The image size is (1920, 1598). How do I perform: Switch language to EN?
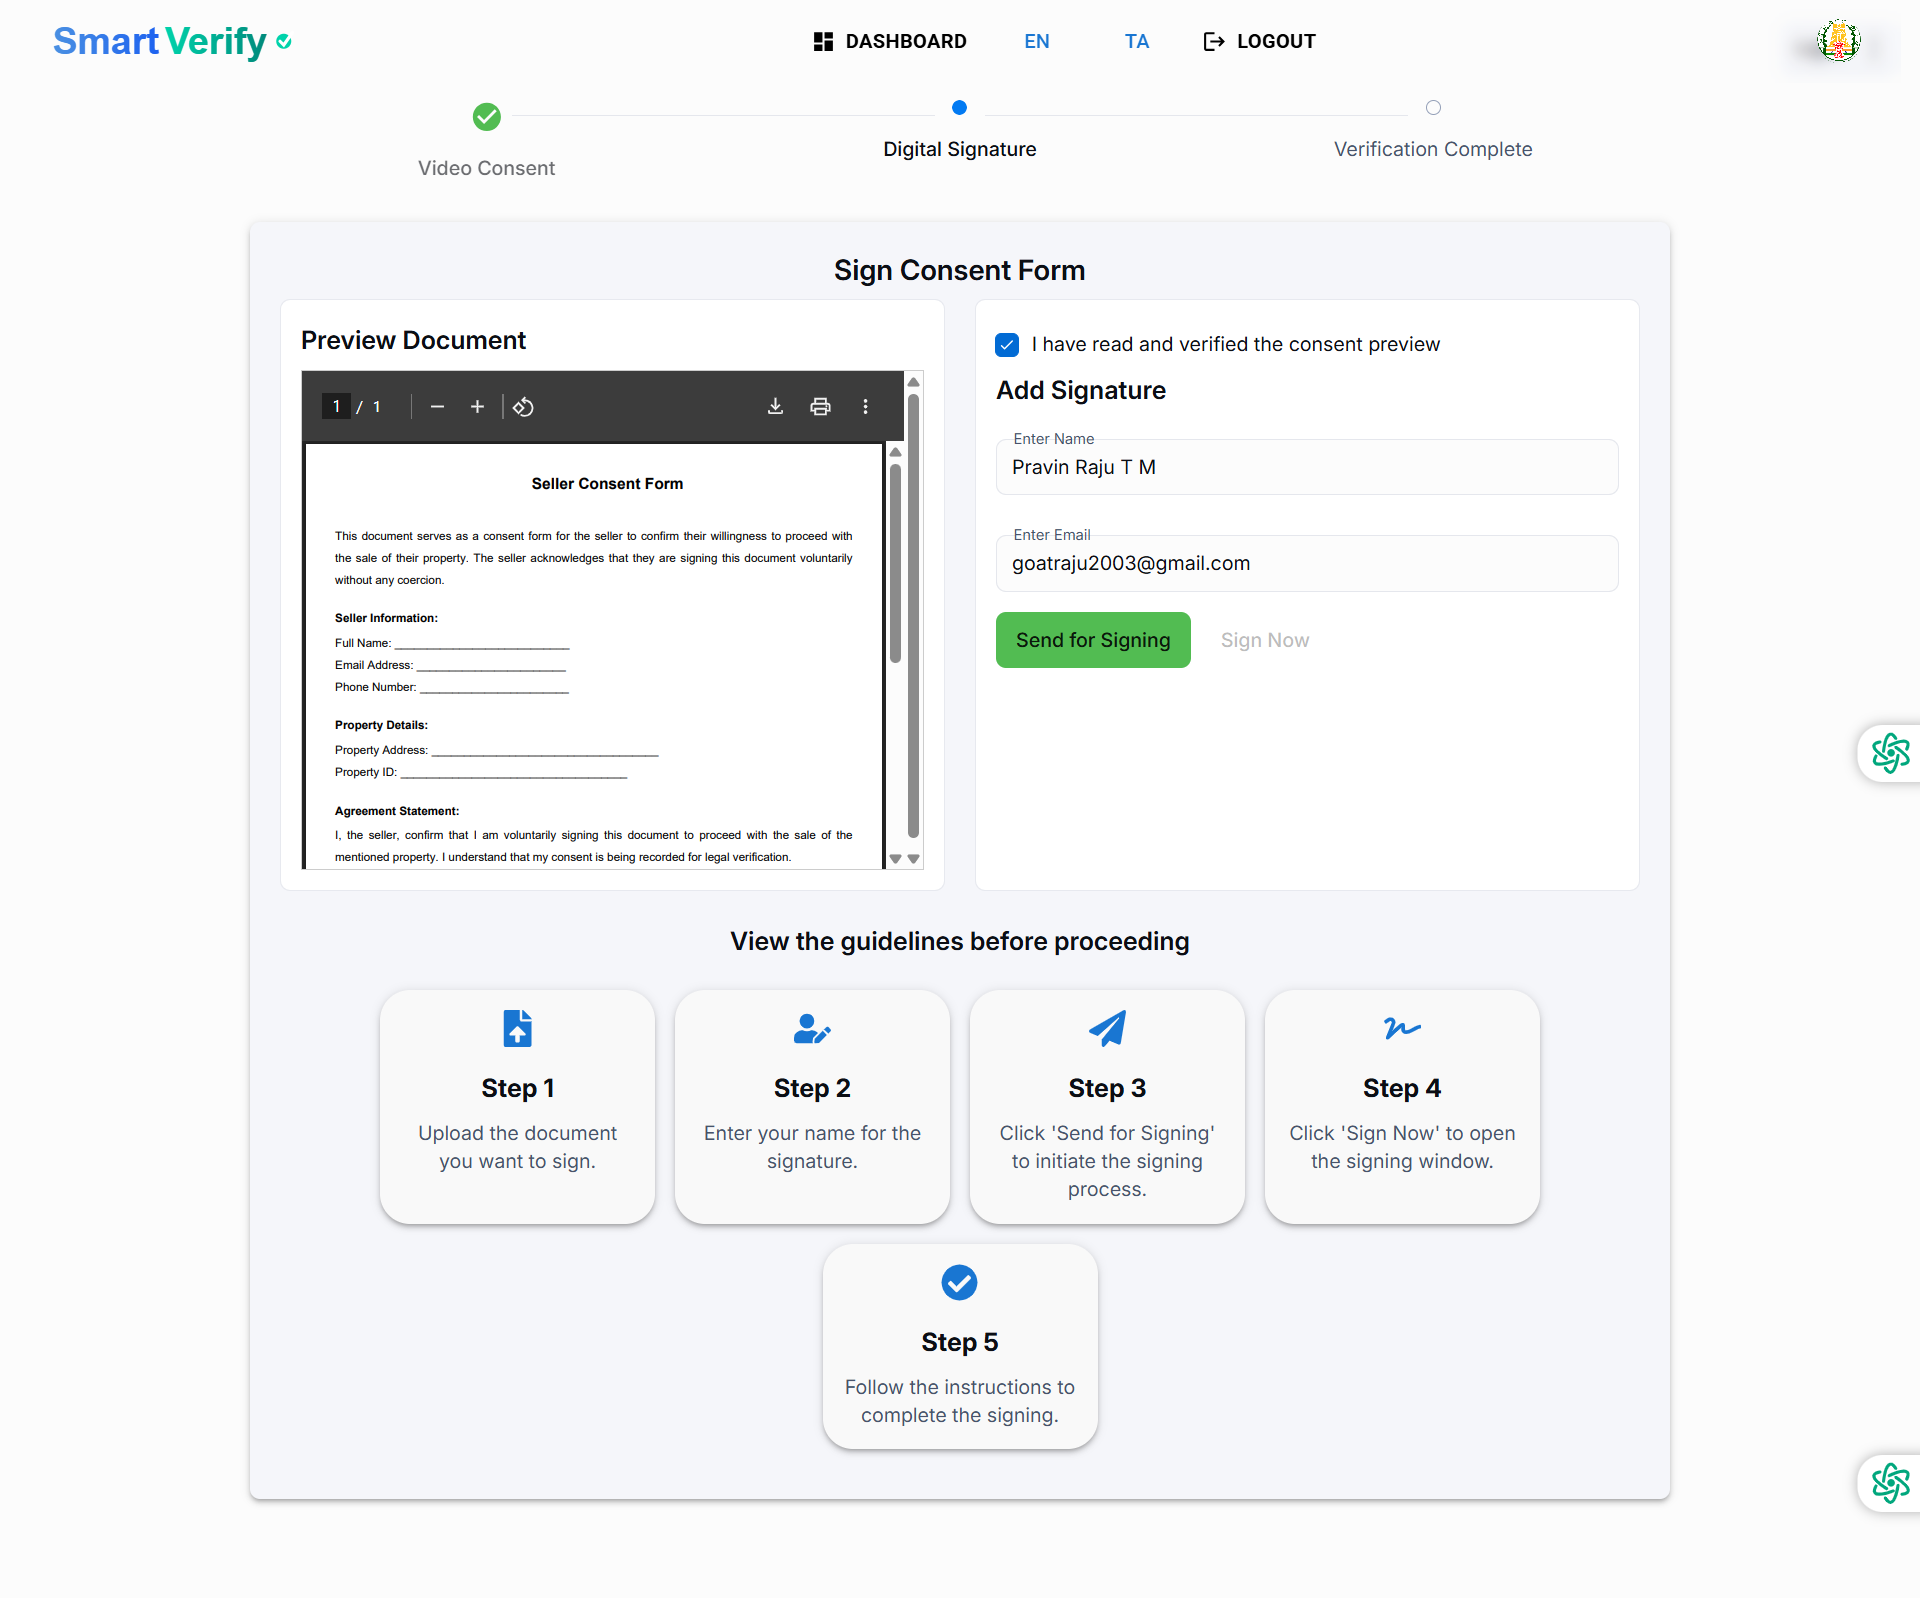coord(1036,41)
